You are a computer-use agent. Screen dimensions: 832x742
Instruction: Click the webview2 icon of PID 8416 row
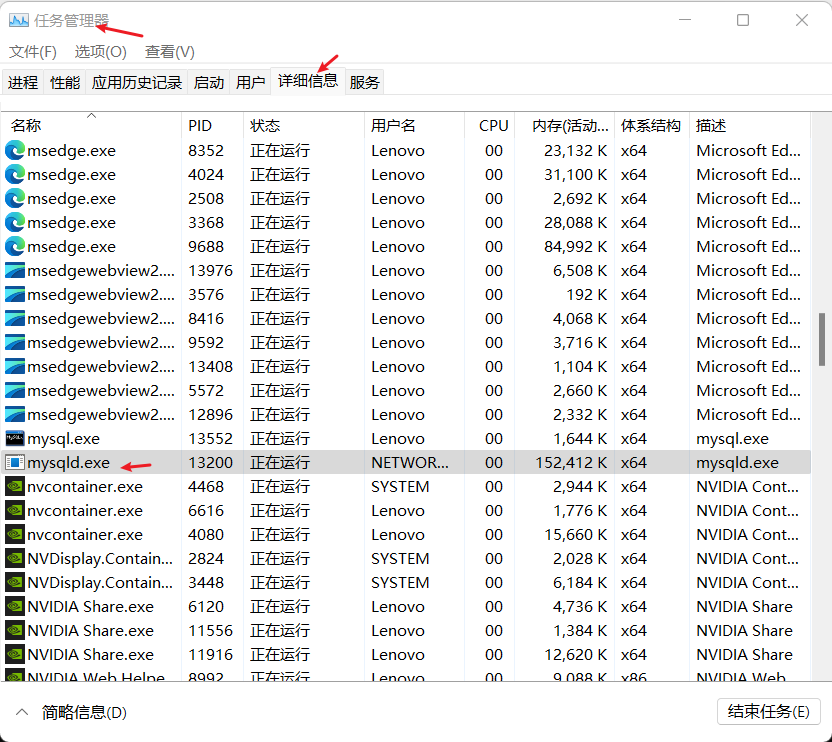[x=15, y=318]
